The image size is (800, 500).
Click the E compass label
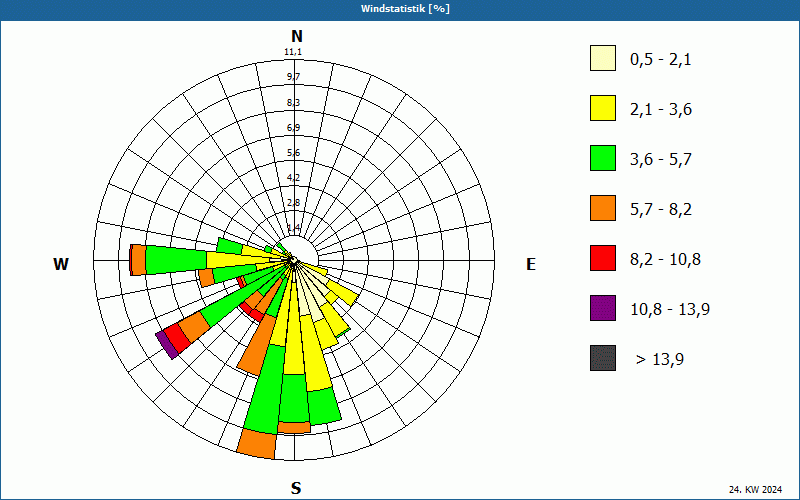point(531,264)
